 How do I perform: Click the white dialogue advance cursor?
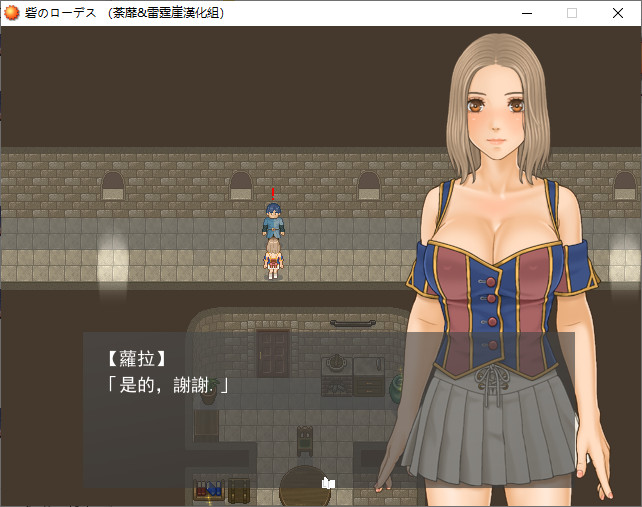pyautogui.click(x=328, y=482)
